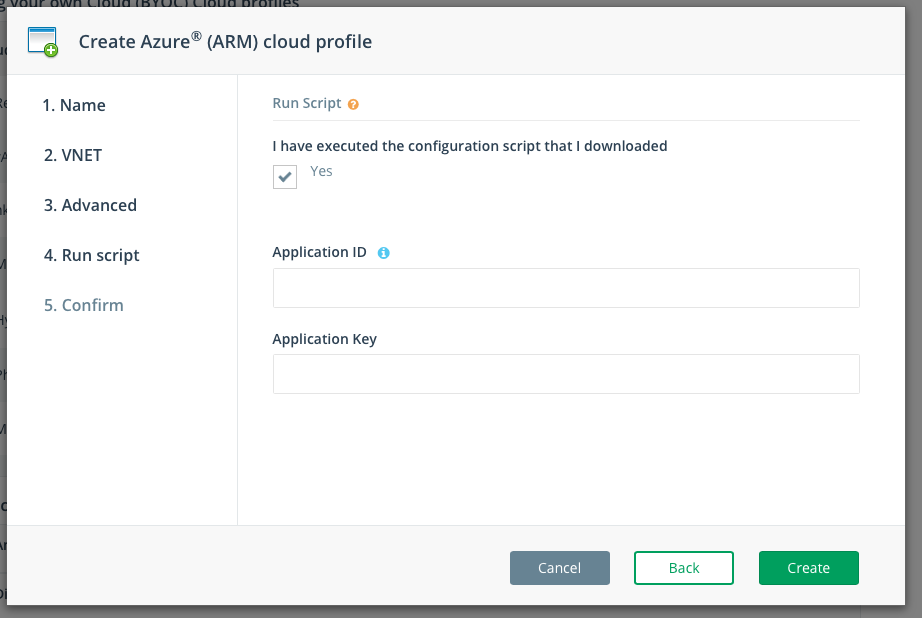Uncheck the Yes configuration script checkbox
This screenshot has height=618, width=922.
click(285, 176)
